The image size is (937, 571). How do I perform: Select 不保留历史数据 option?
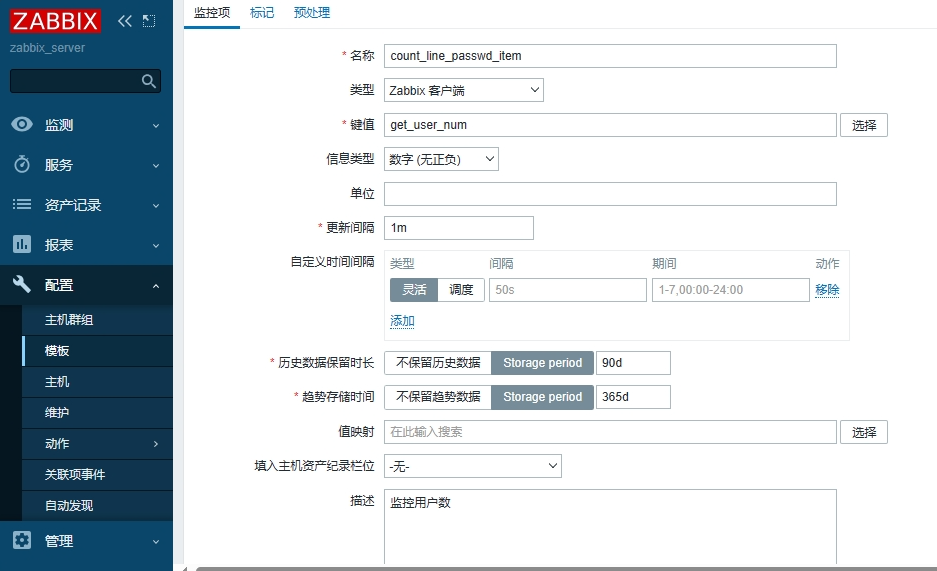(437, 363)
